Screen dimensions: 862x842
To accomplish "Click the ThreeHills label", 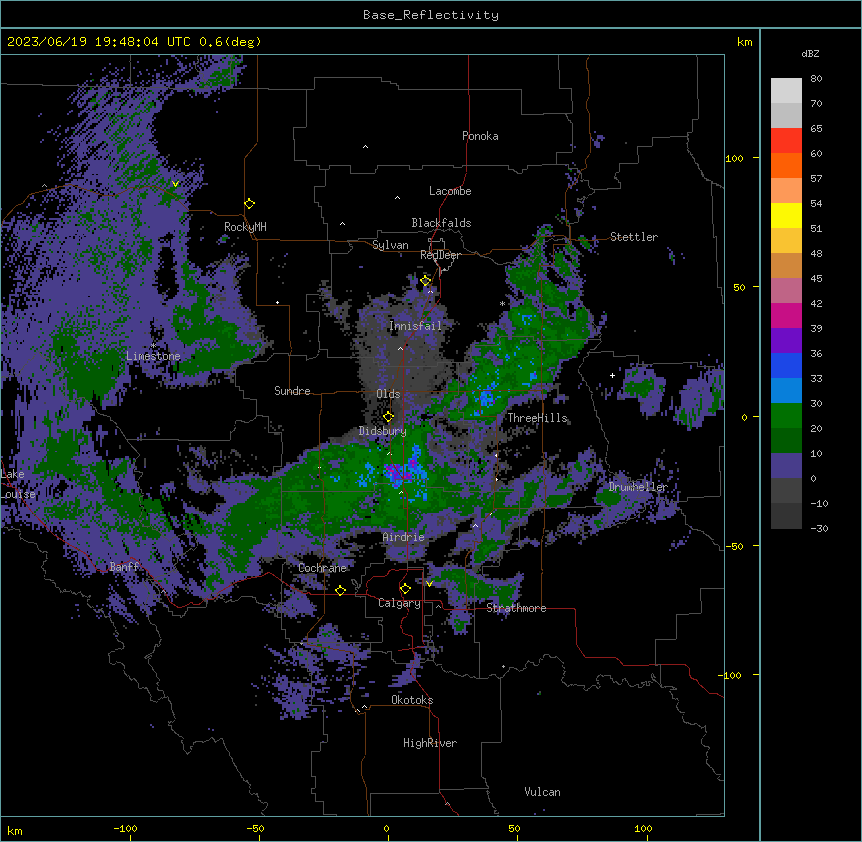I will pos(537,418).
